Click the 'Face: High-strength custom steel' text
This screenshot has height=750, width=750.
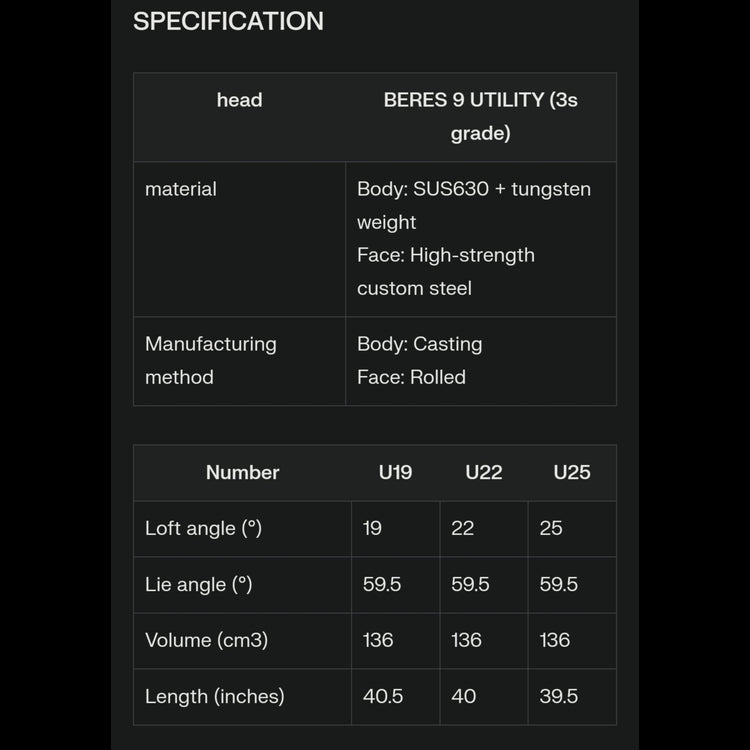tap(446, 271)
